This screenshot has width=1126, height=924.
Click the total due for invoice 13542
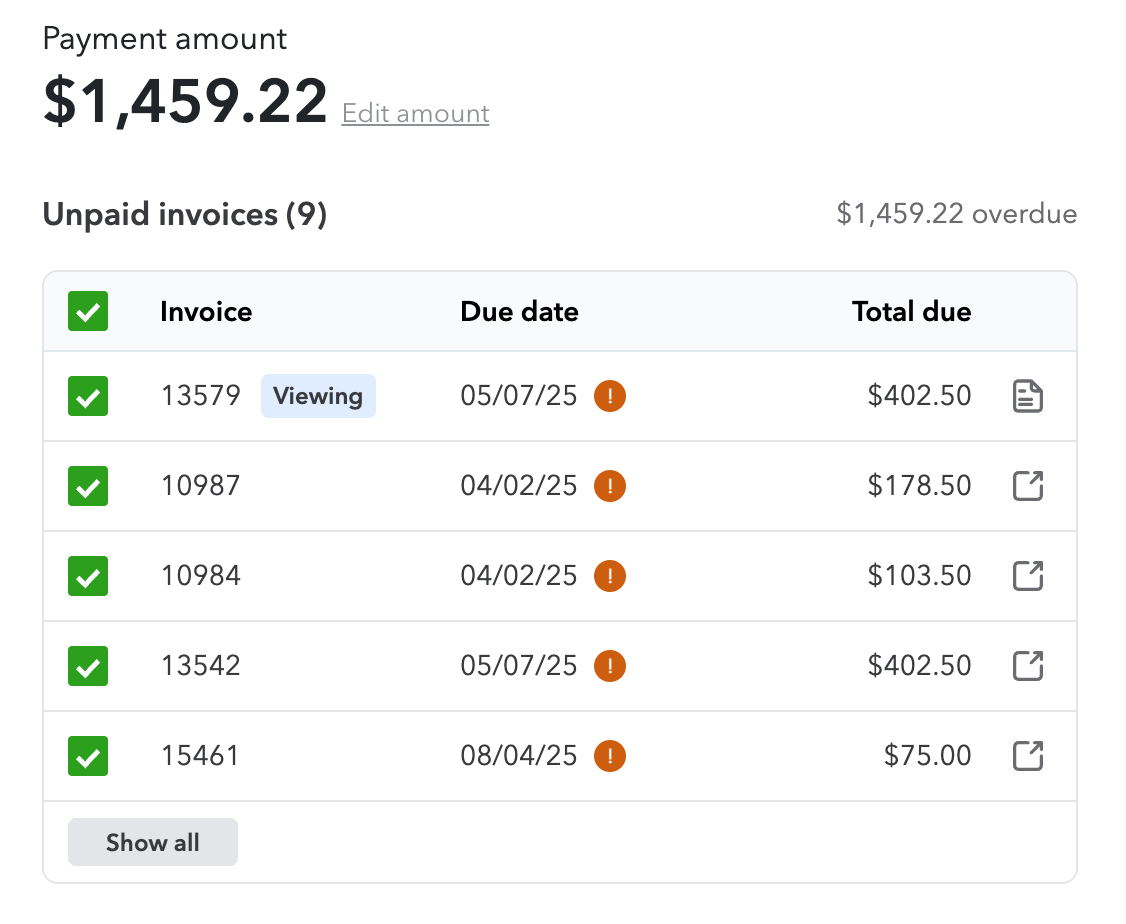pyautogui.click(x=919, y=666)
